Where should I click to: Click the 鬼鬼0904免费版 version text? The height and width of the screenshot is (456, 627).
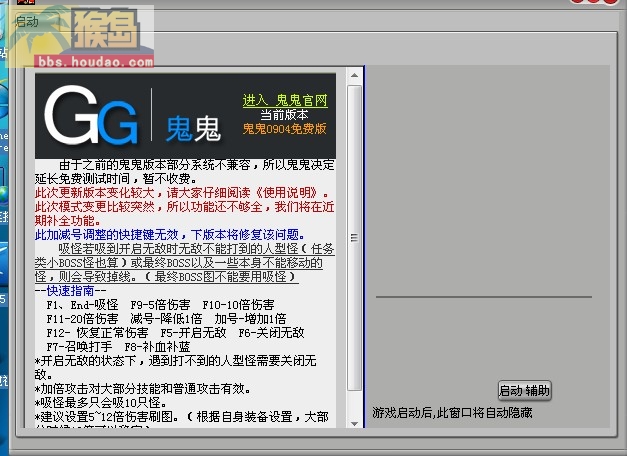[x=284, y=129]
